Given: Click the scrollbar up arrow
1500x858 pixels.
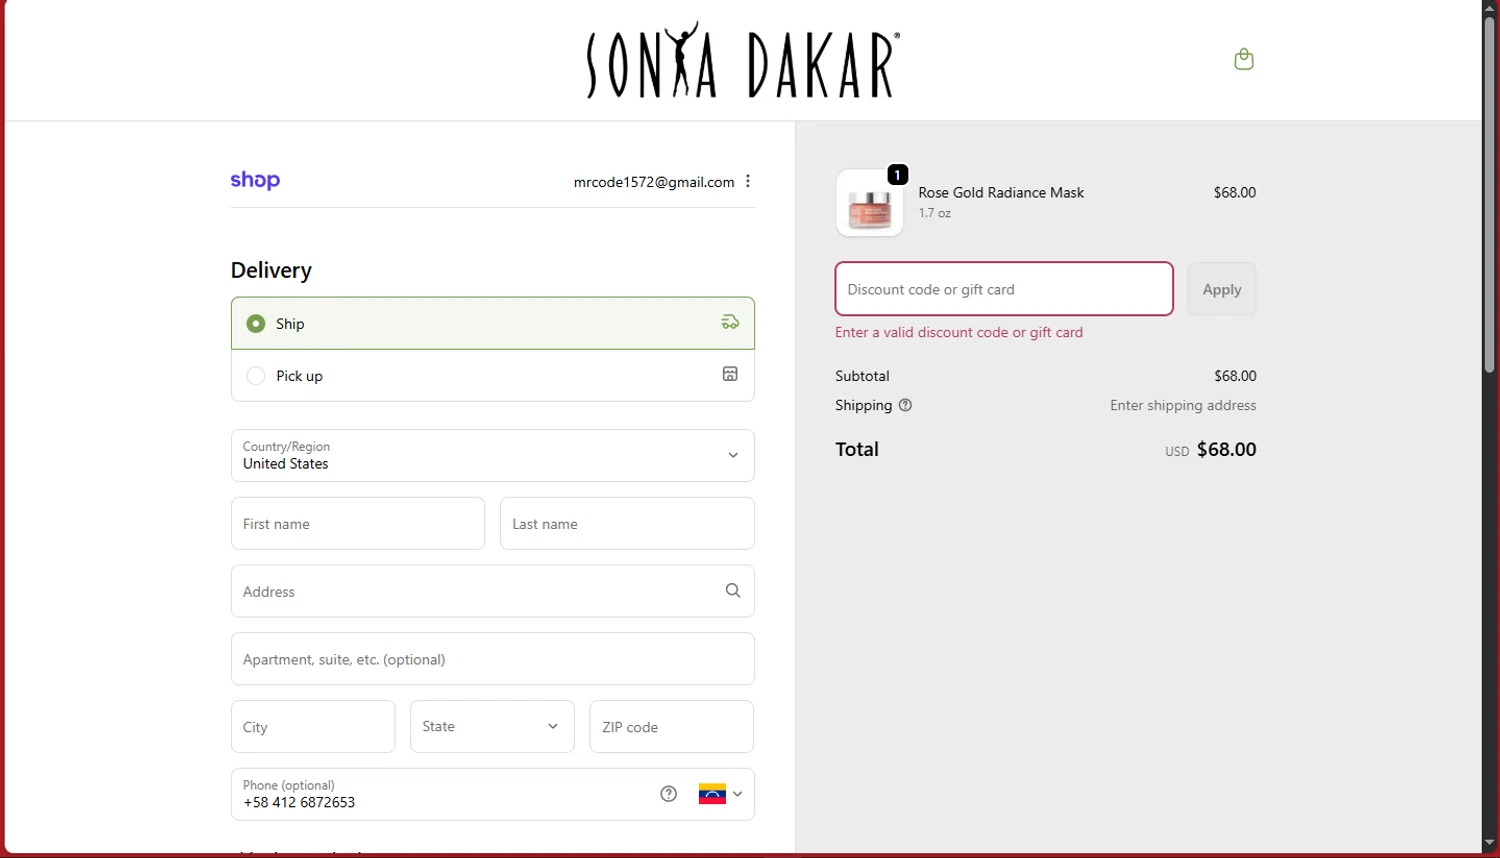Looking at the screenshot, I should tap(1490, 7).
